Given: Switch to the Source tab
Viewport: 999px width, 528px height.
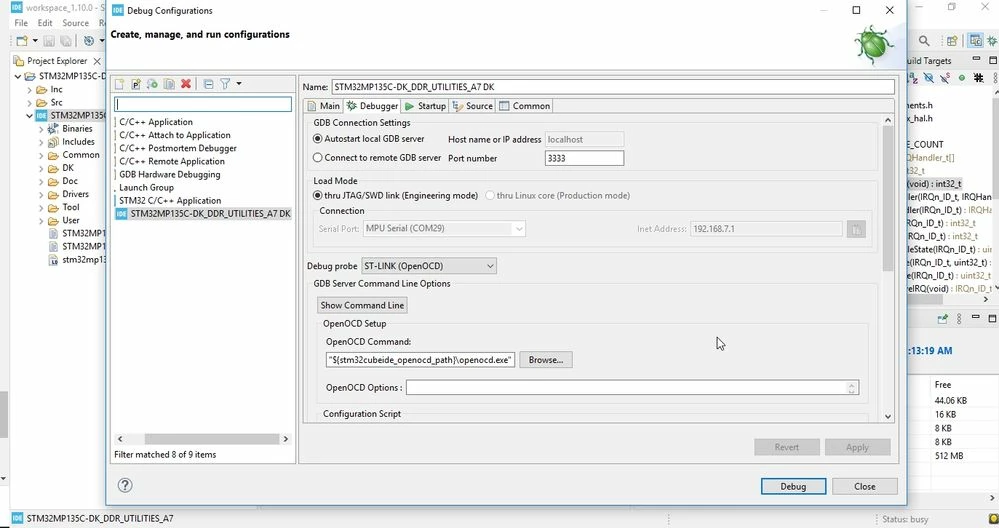Looking at the screenshot, I should click(x=472, y=106).
